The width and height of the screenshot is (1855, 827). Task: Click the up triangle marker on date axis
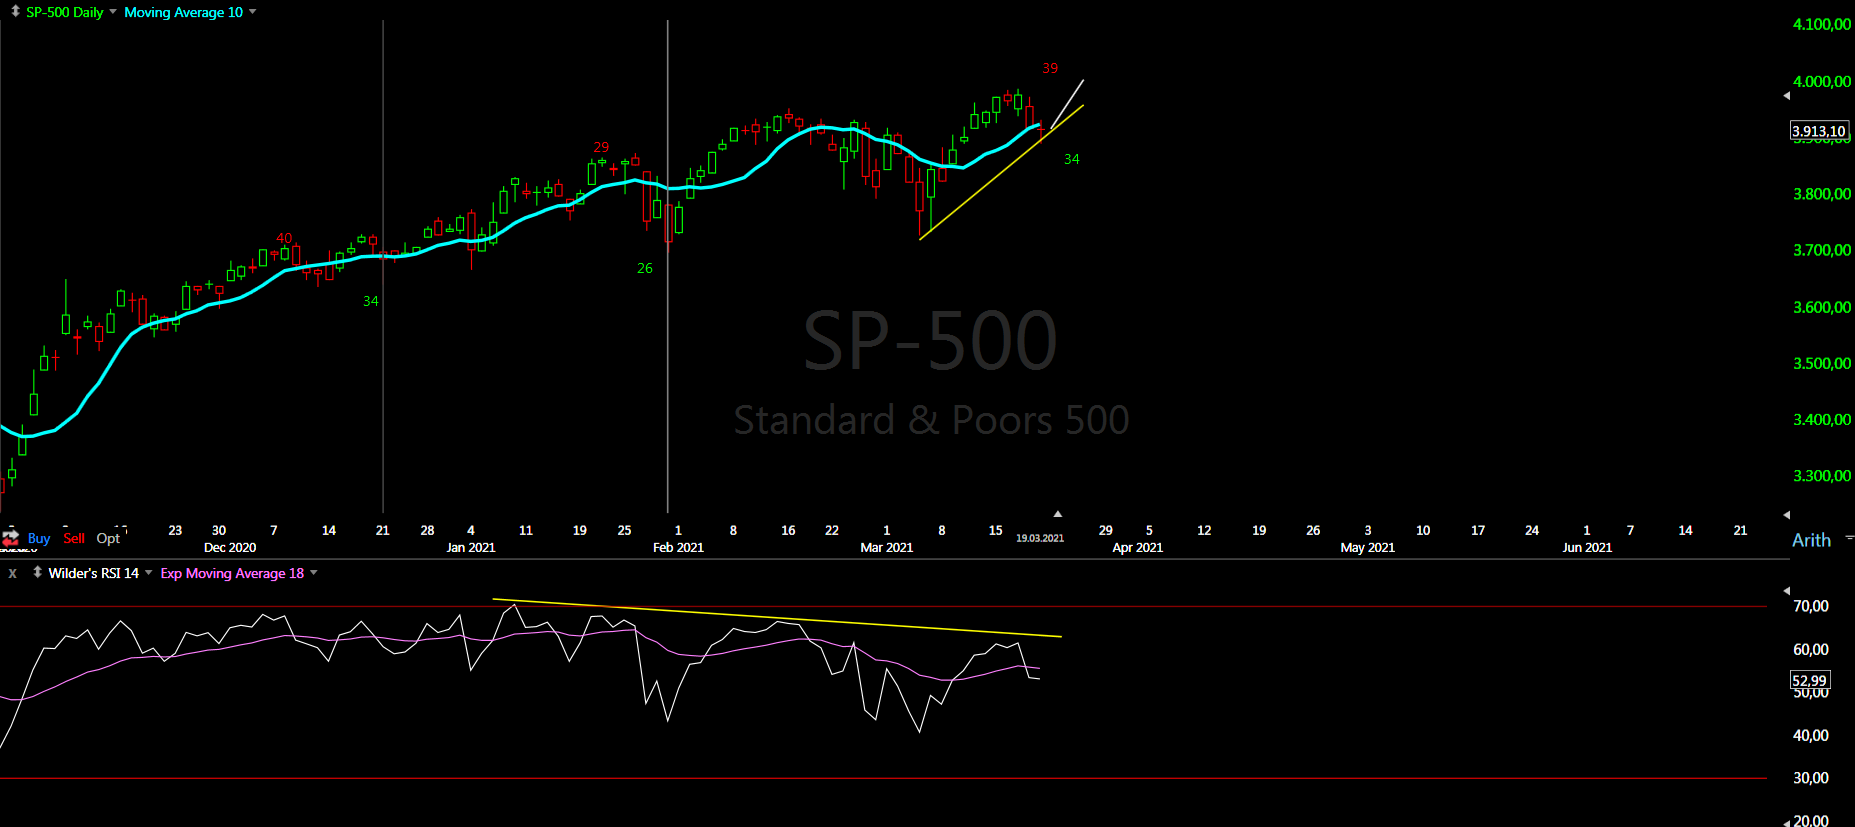tap(1057, 514)
